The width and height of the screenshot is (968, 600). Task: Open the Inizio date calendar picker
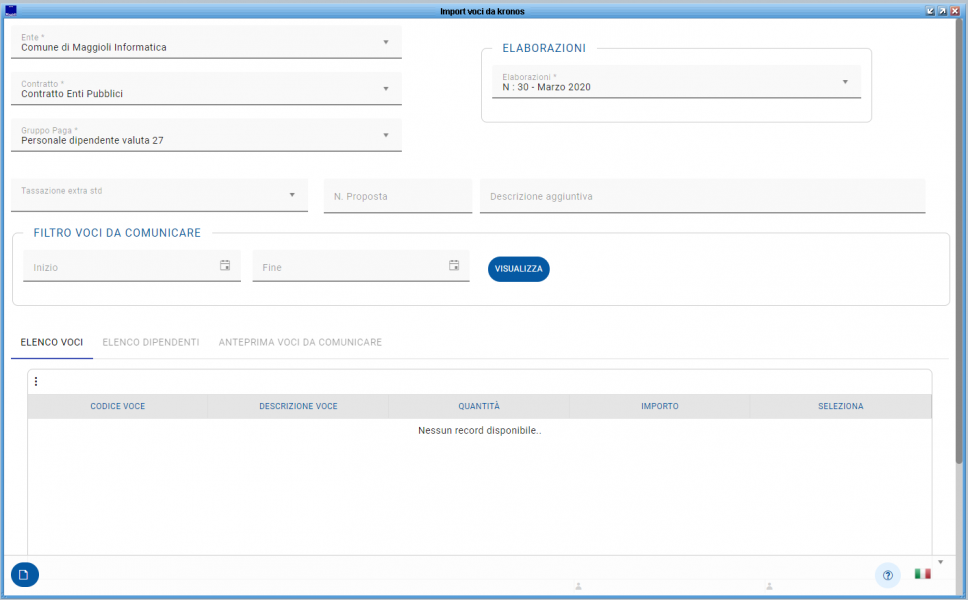(225, 266)
